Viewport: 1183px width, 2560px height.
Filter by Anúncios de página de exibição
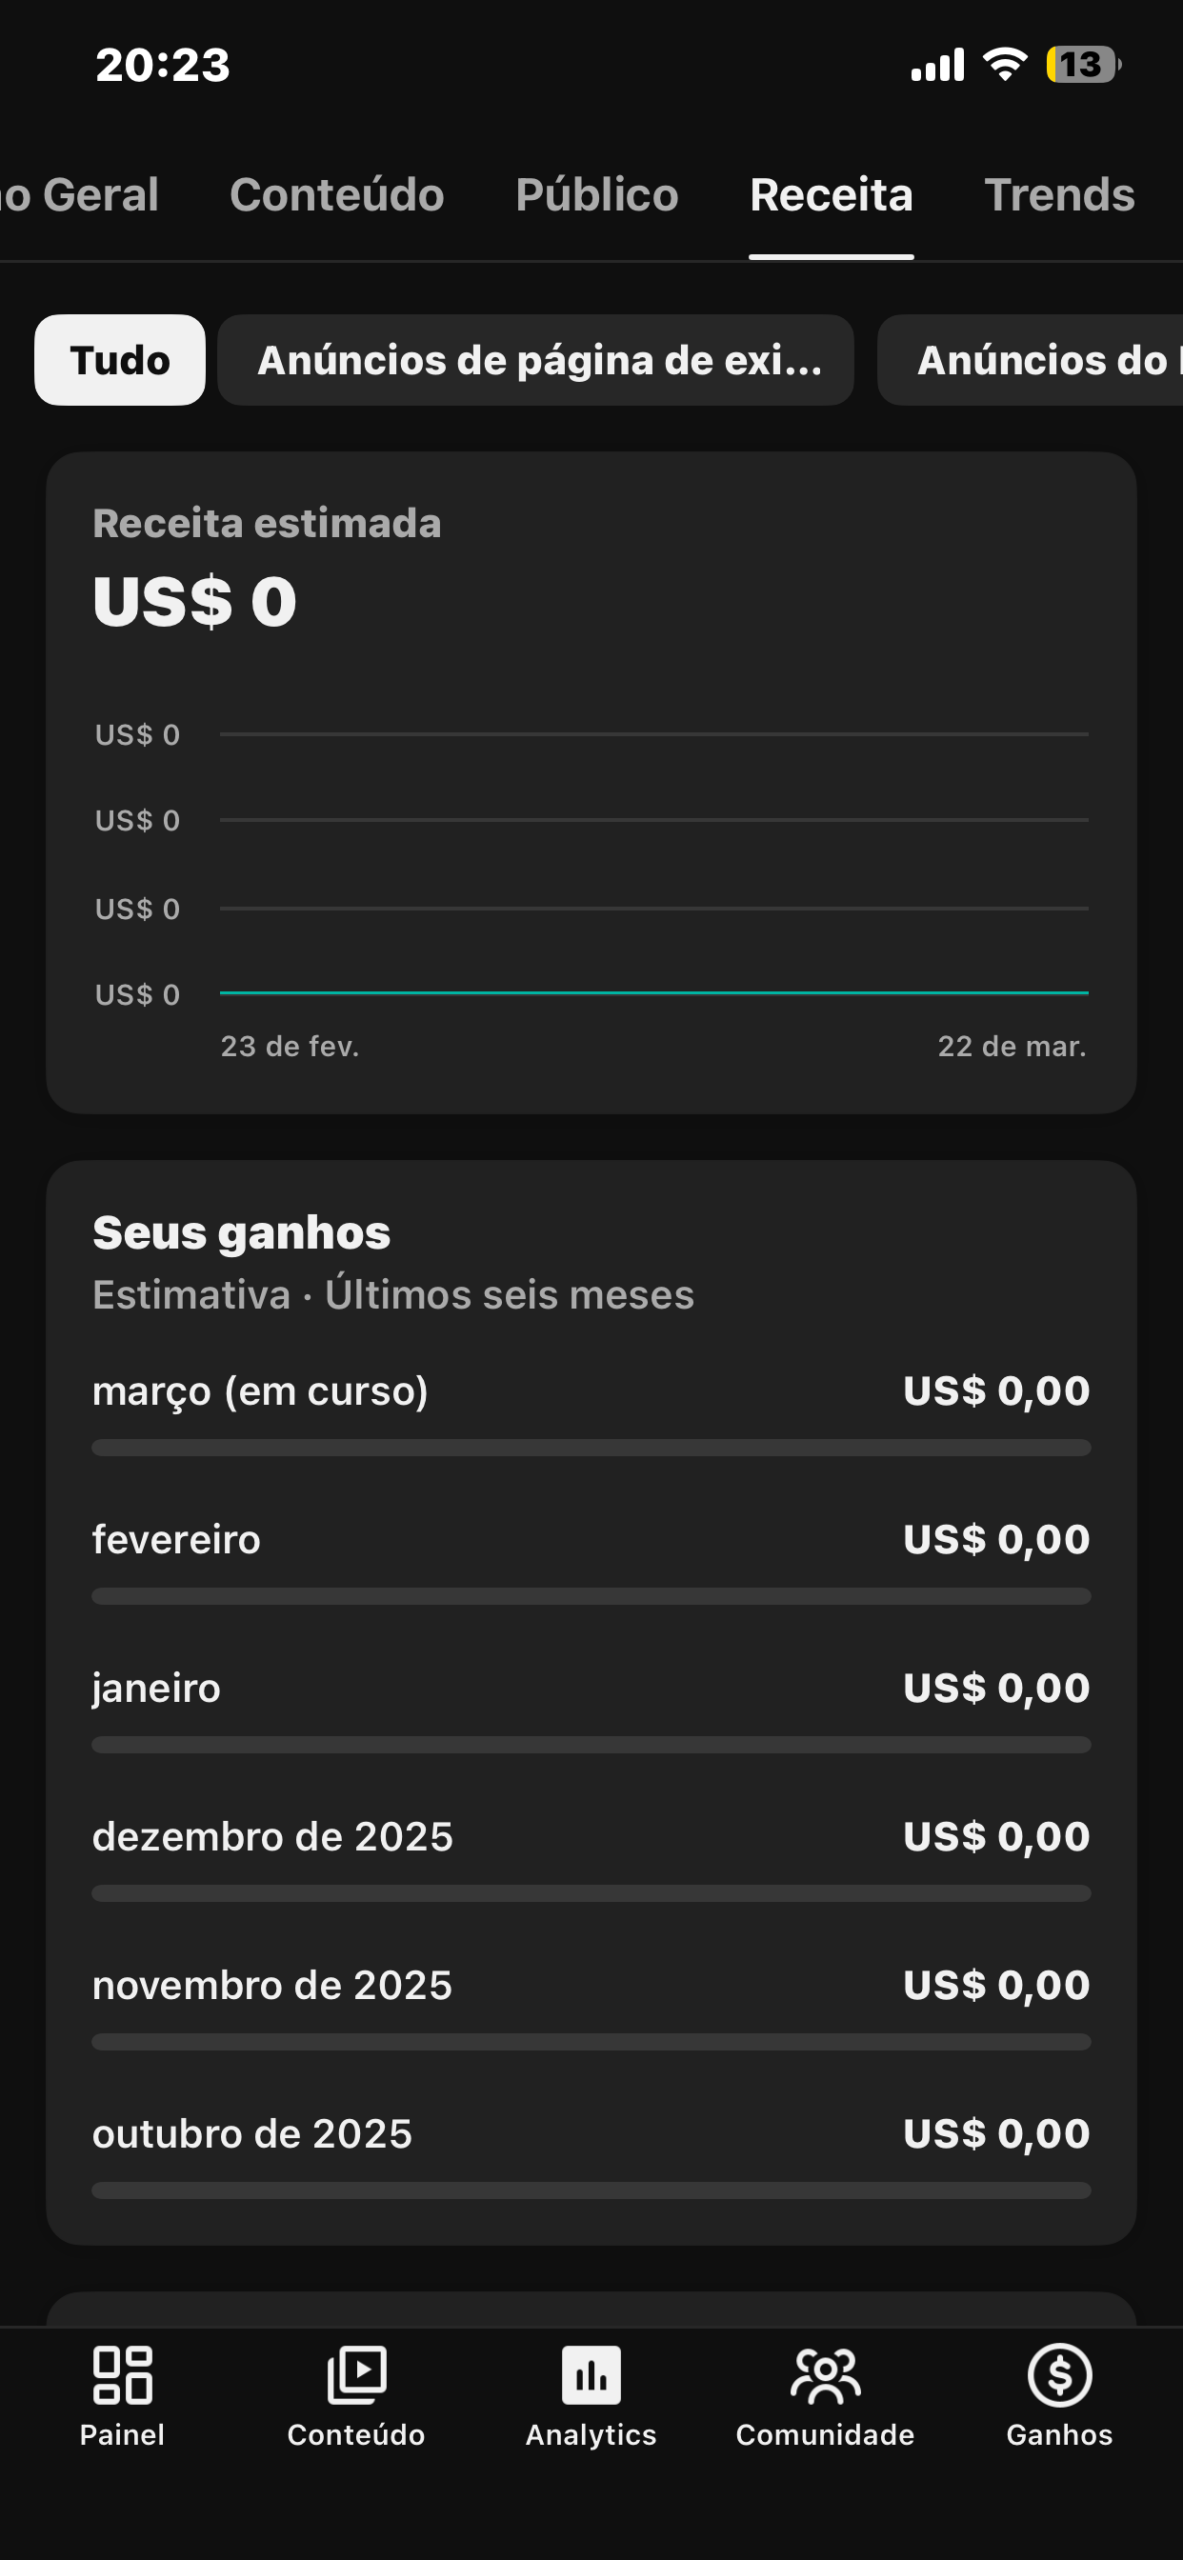click(536, 360)
